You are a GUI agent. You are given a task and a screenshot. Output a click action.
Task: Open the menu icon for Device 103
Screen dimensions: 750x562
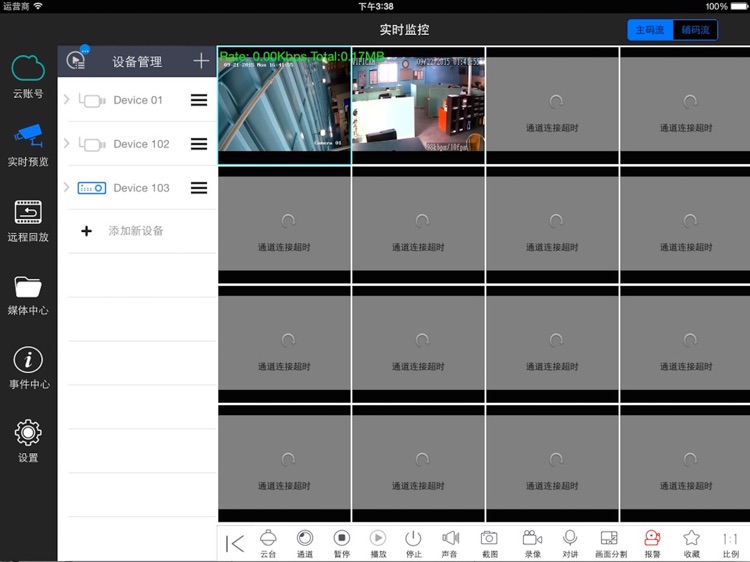coord(199,188)
